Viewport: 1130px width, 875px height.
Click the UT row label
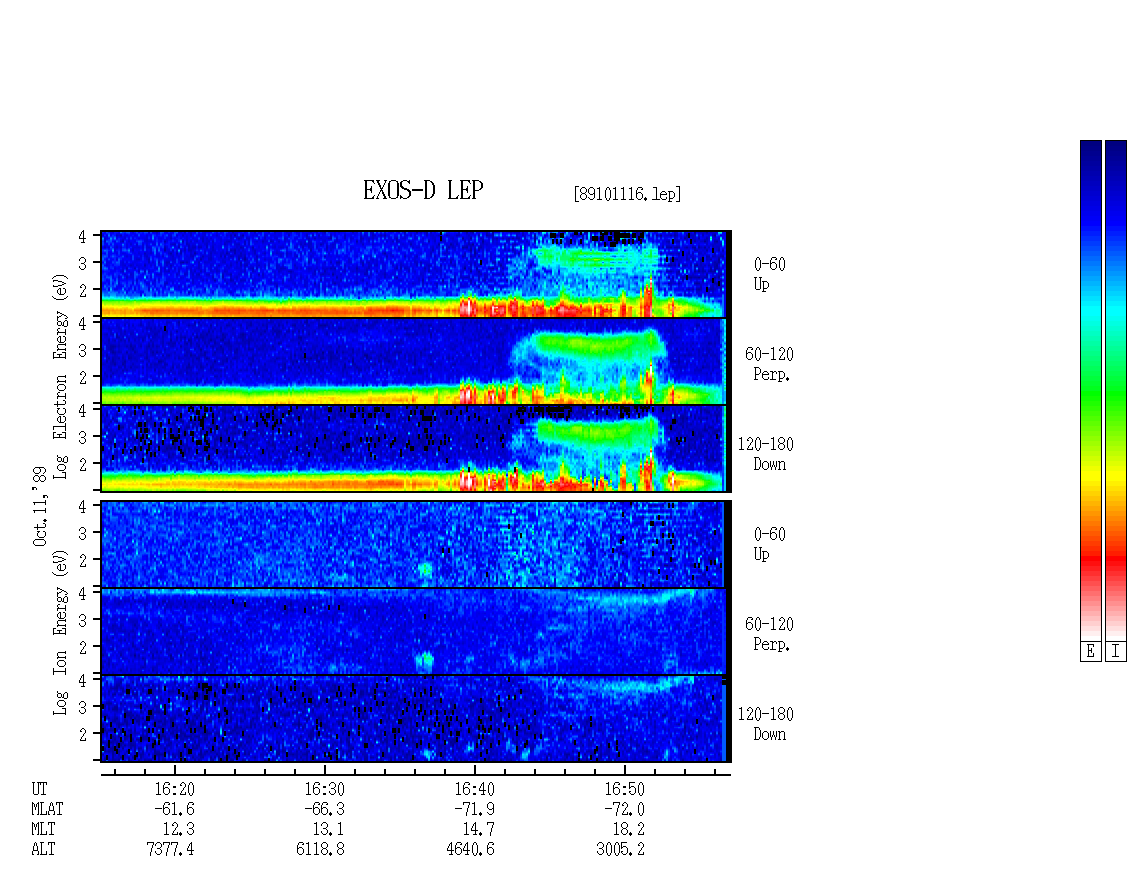point(39,789)
